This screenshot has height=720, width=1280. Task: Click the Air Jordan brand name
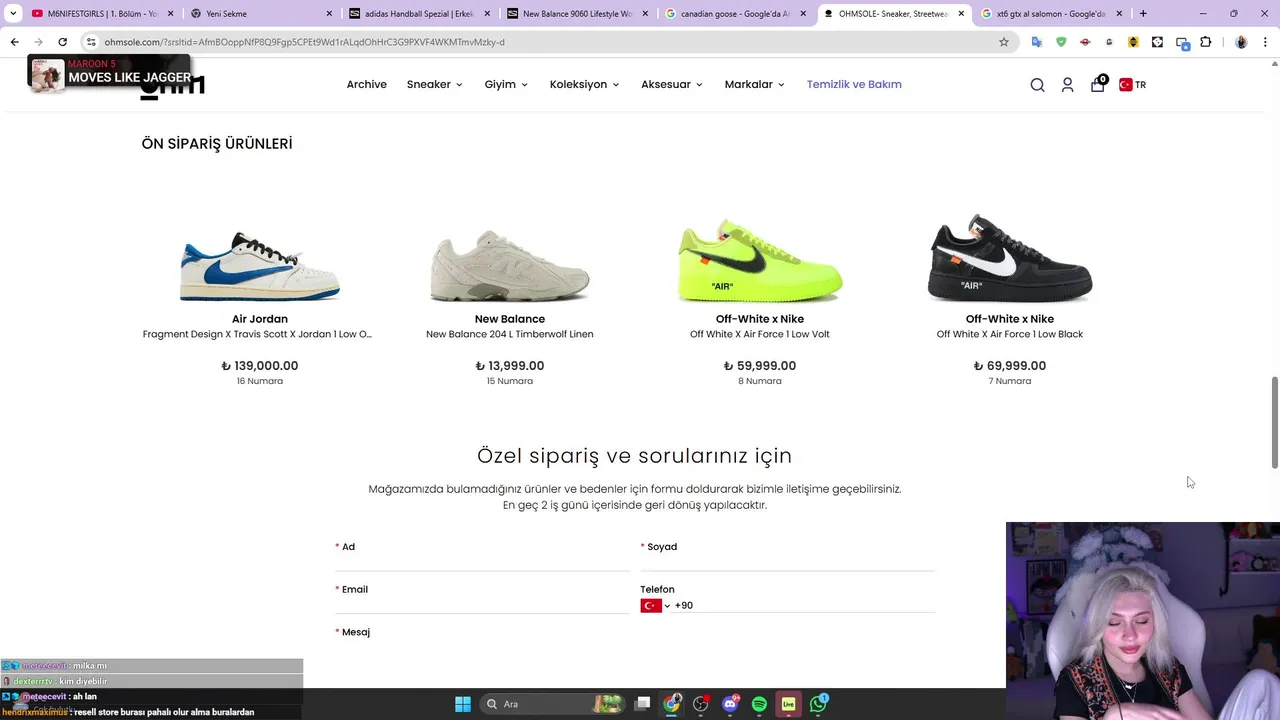pos(260,319)
